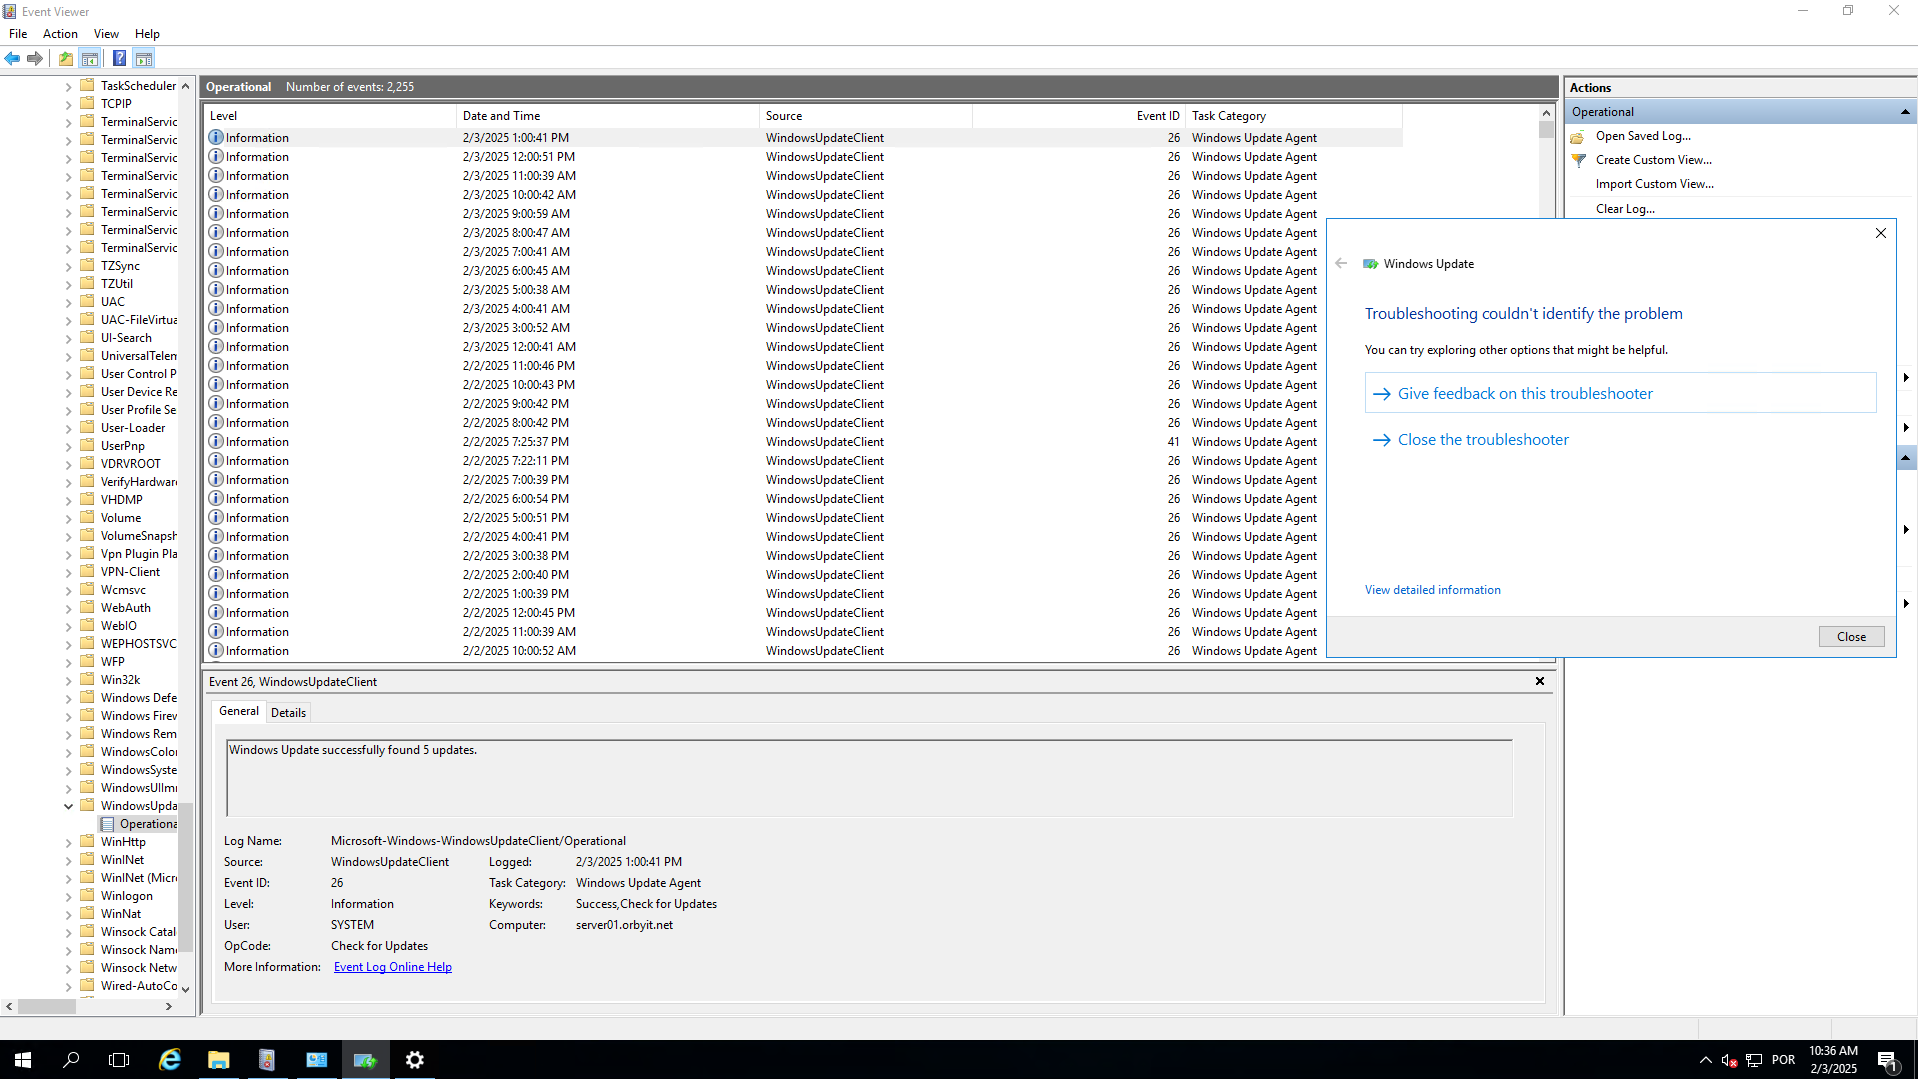Switch to the Details tab
The height and width of the screenshot is (1079, 1918).
(x=288, y=712)
